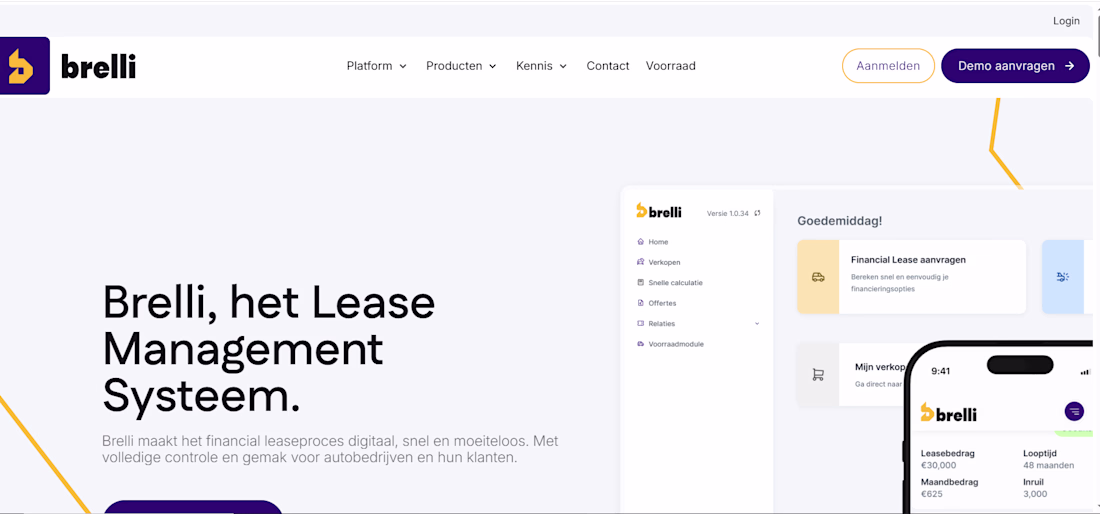Click the arrow icon in Demo aanvragen
Screen dimensions: 1100x514
click(1069, 66)
